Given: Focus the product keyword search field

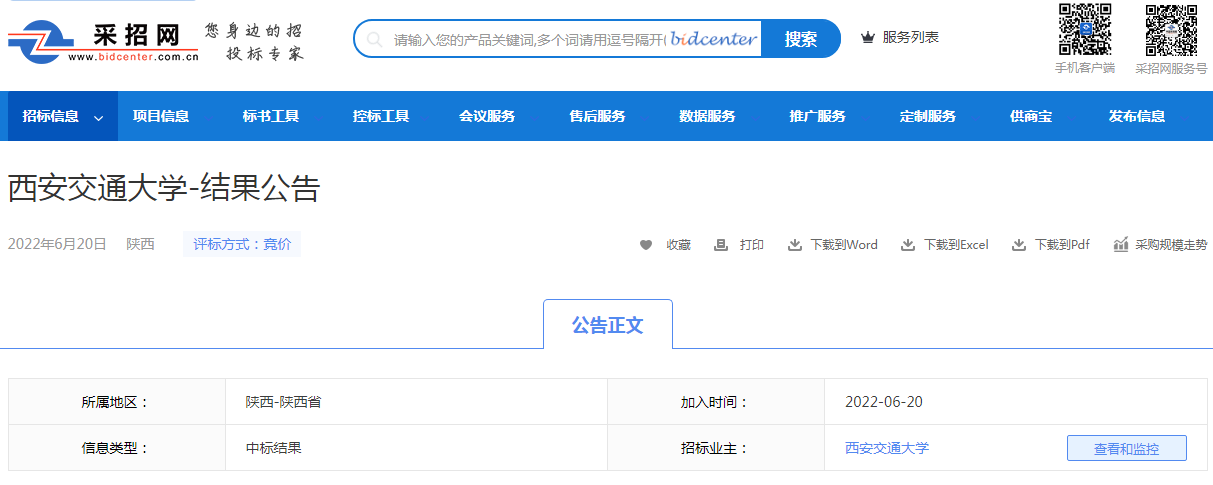Looking at the screenshot, I should click(x=530, y=40).
